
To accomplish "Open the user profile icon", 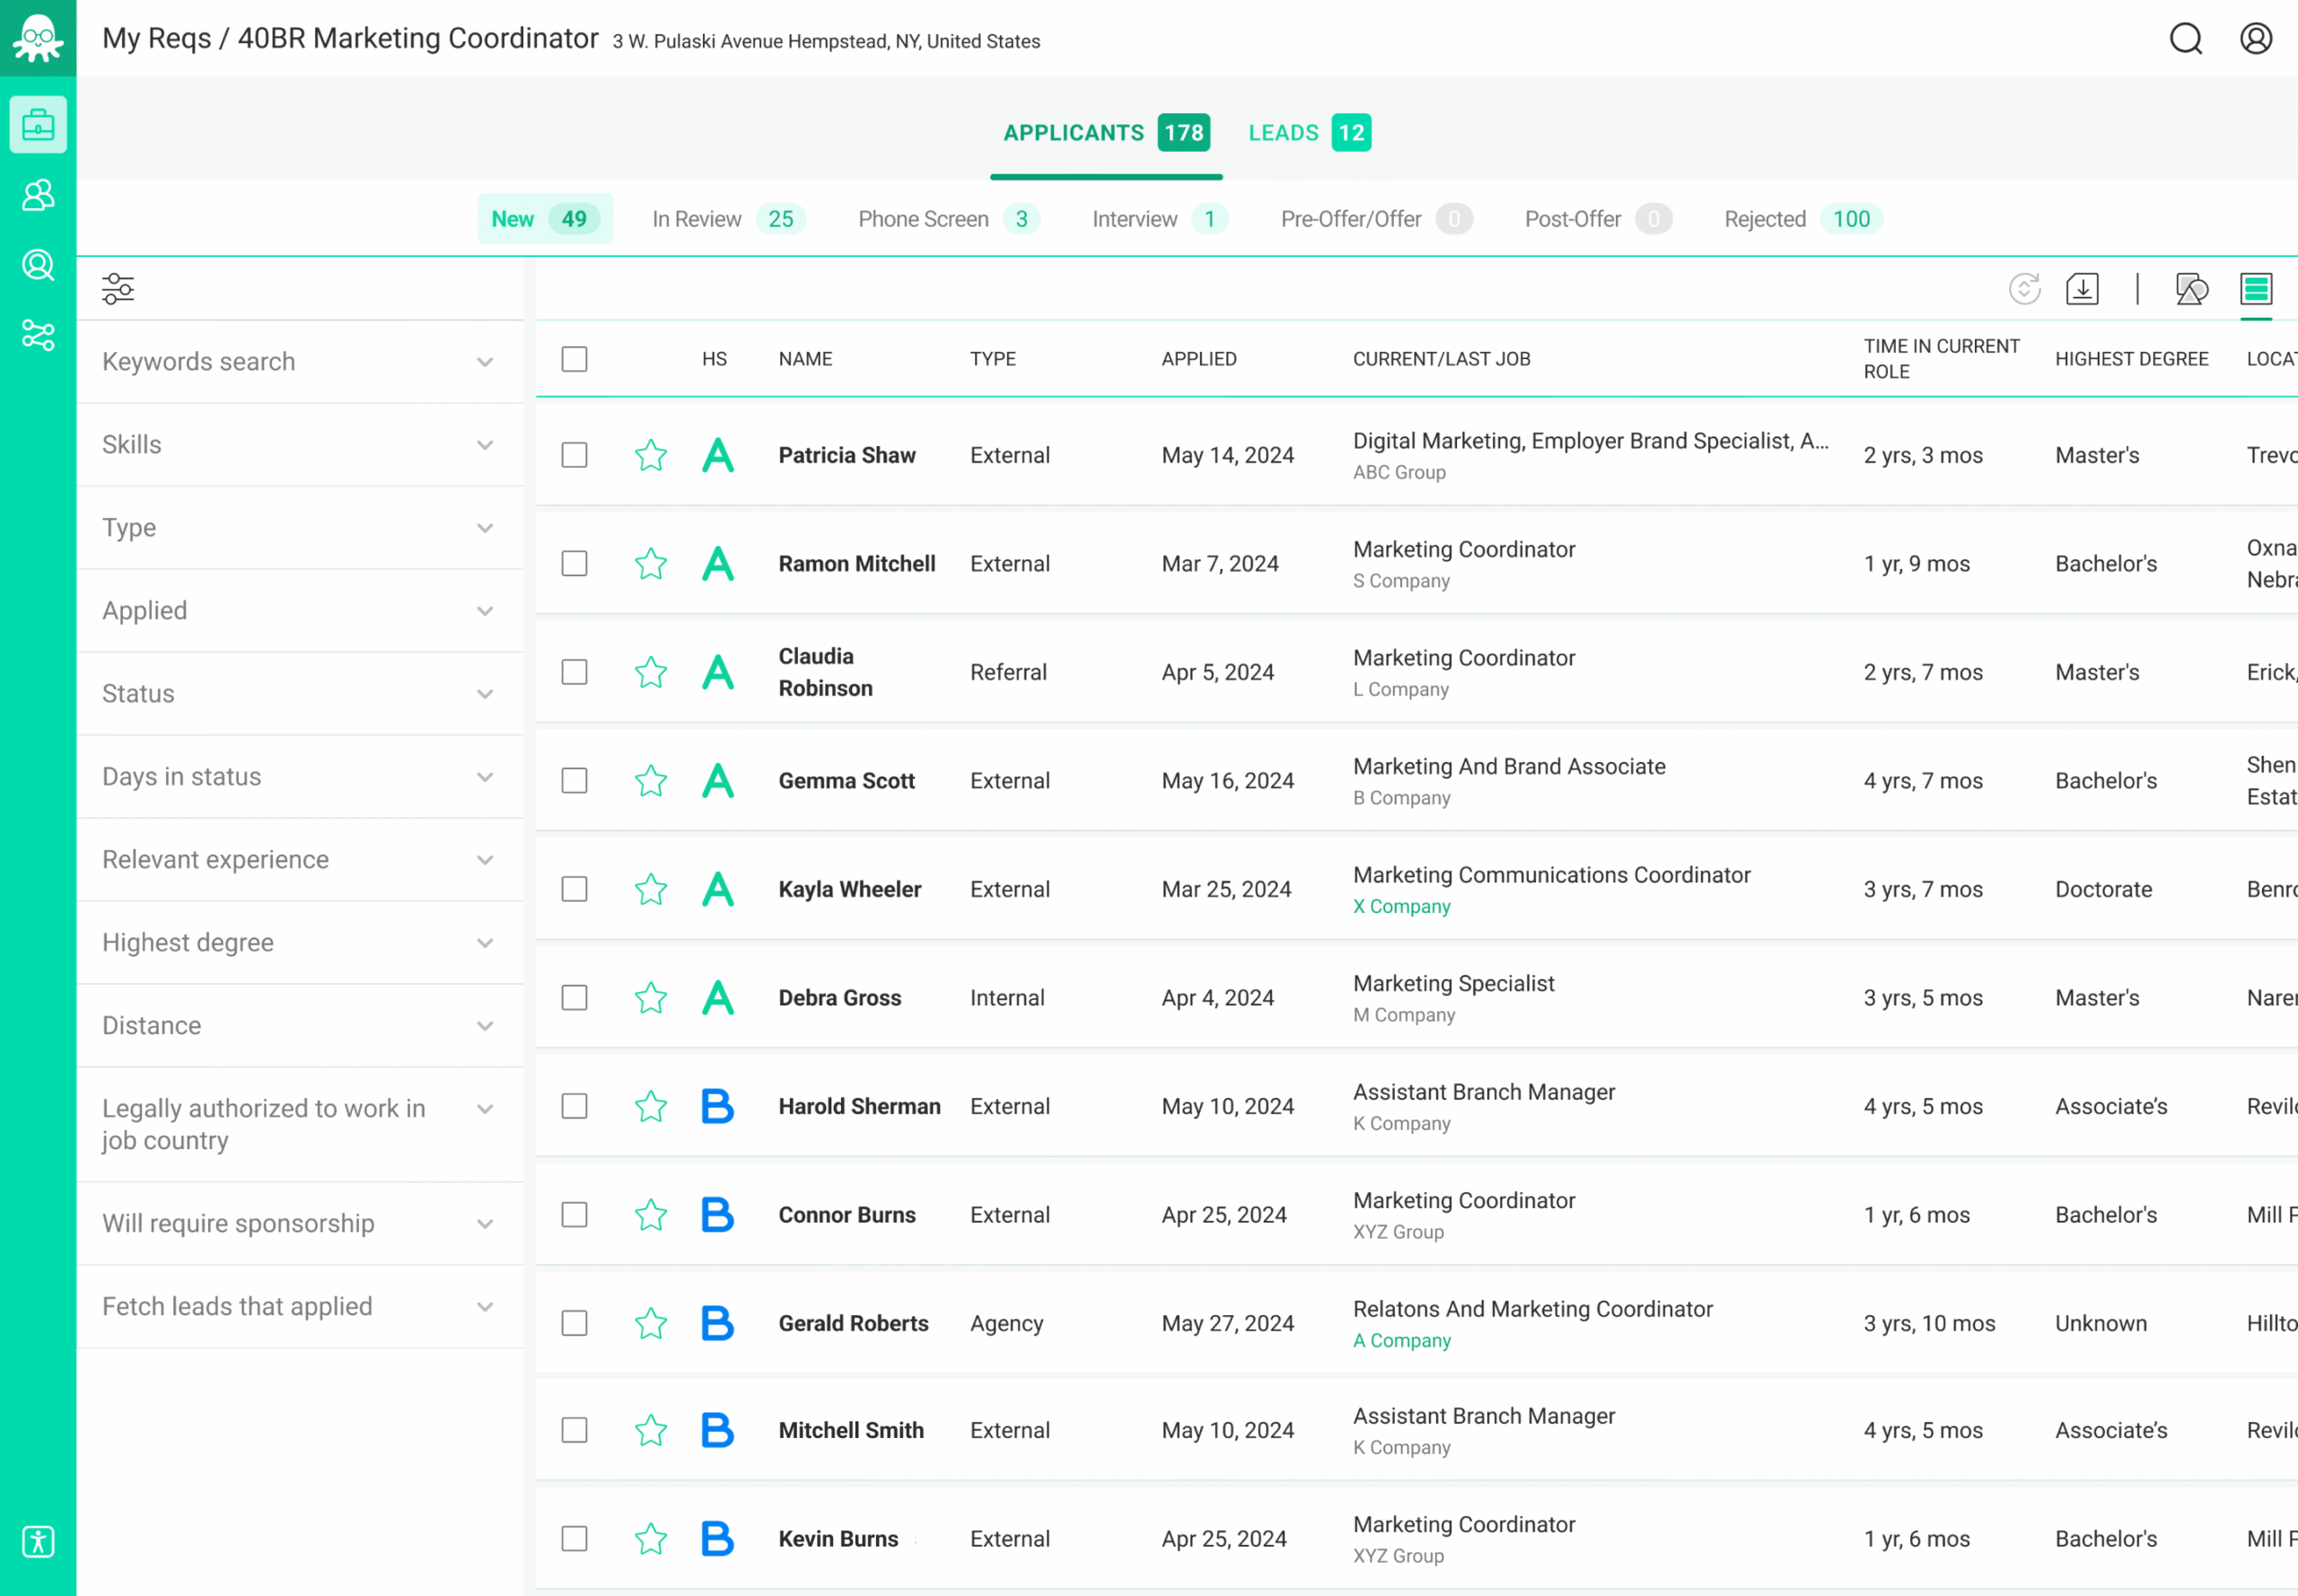I will coord(2256,38).
